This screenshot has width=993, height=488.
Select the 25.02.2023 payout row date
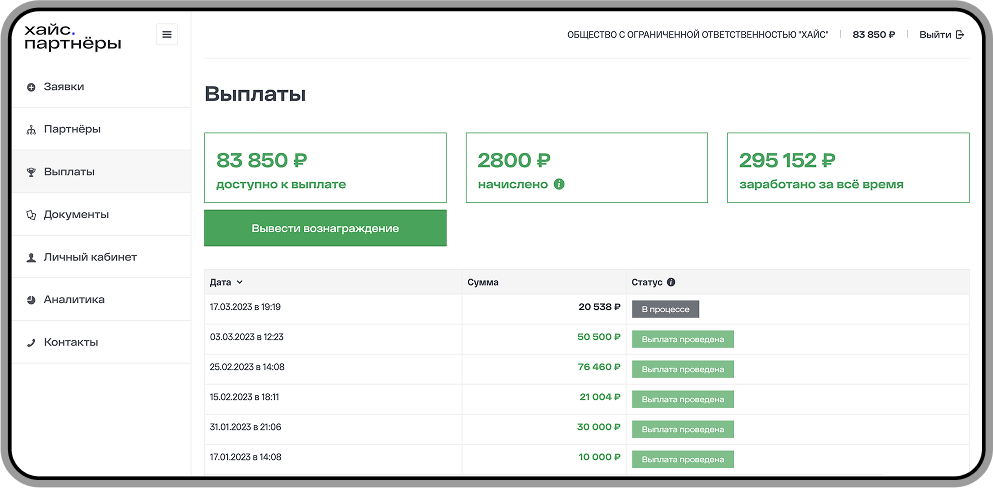[x=247, y=367]
